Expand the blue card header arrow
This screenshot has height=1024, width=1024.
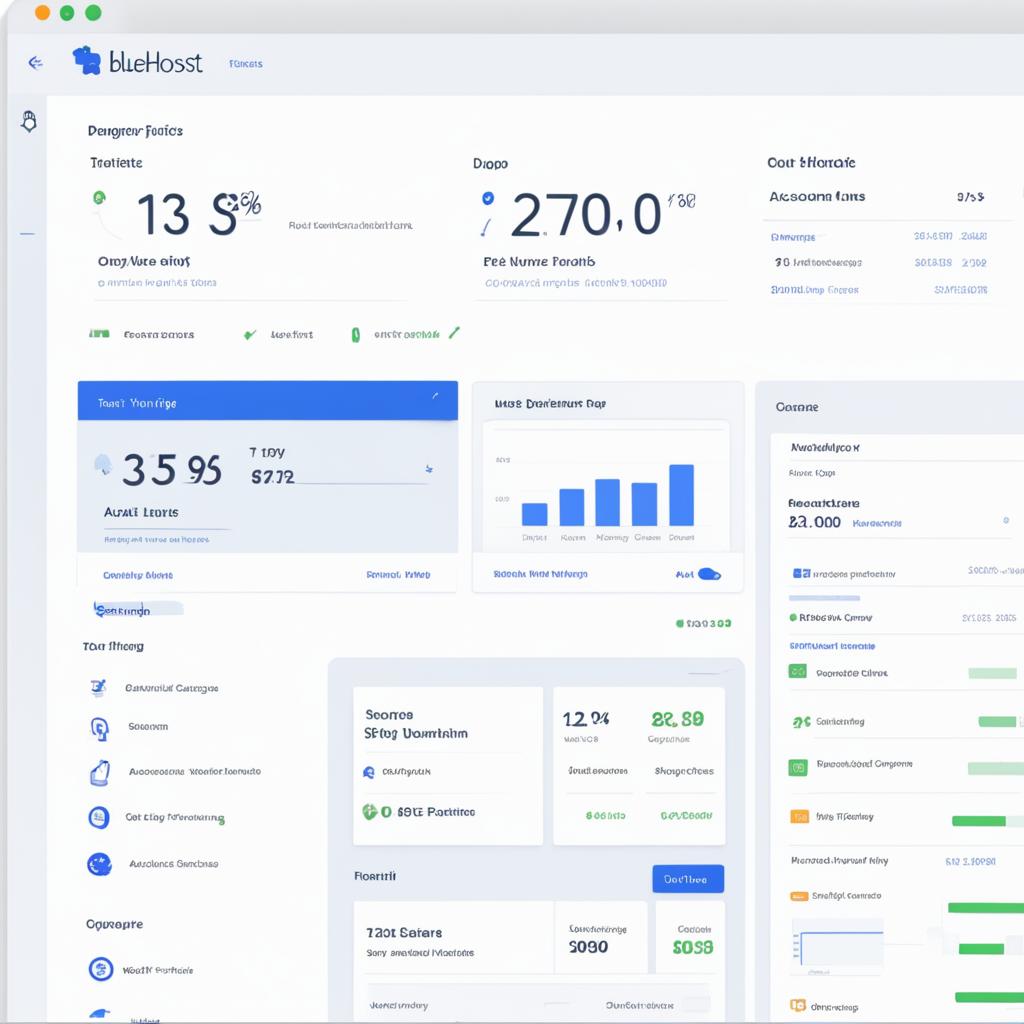click(434, 396)
